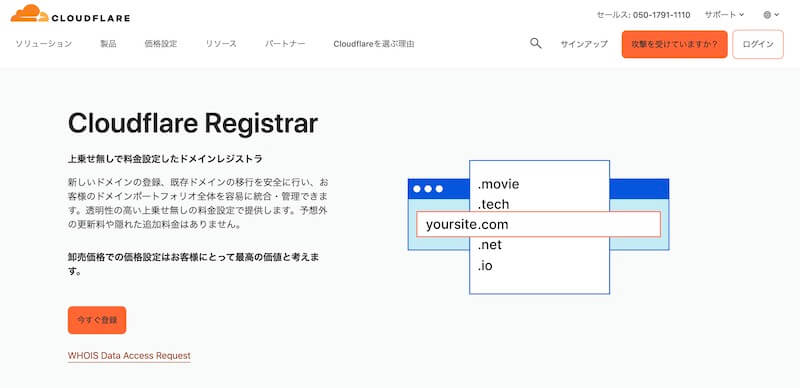Open the 製品 menu

coord(108,44)
